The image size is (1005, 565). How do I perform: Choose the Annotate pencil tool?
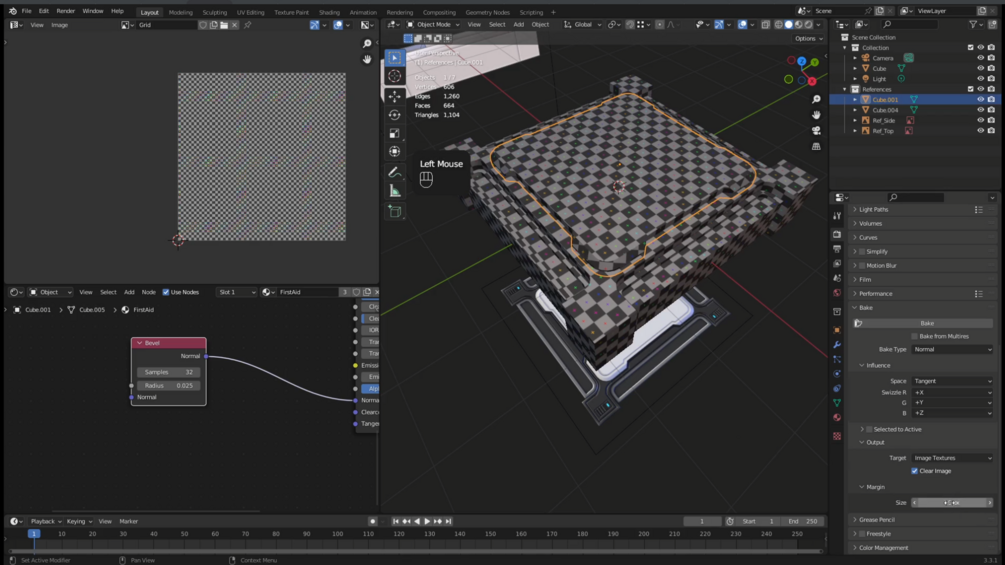click(395, 172)
